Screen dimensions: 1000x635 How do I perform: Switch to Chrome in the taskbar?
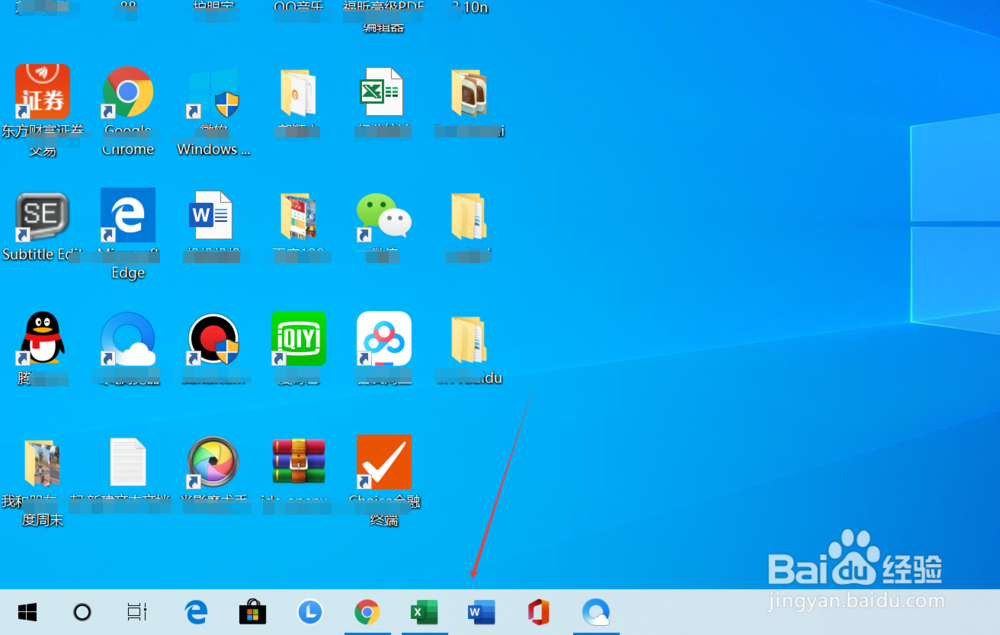tap(367, 612)
